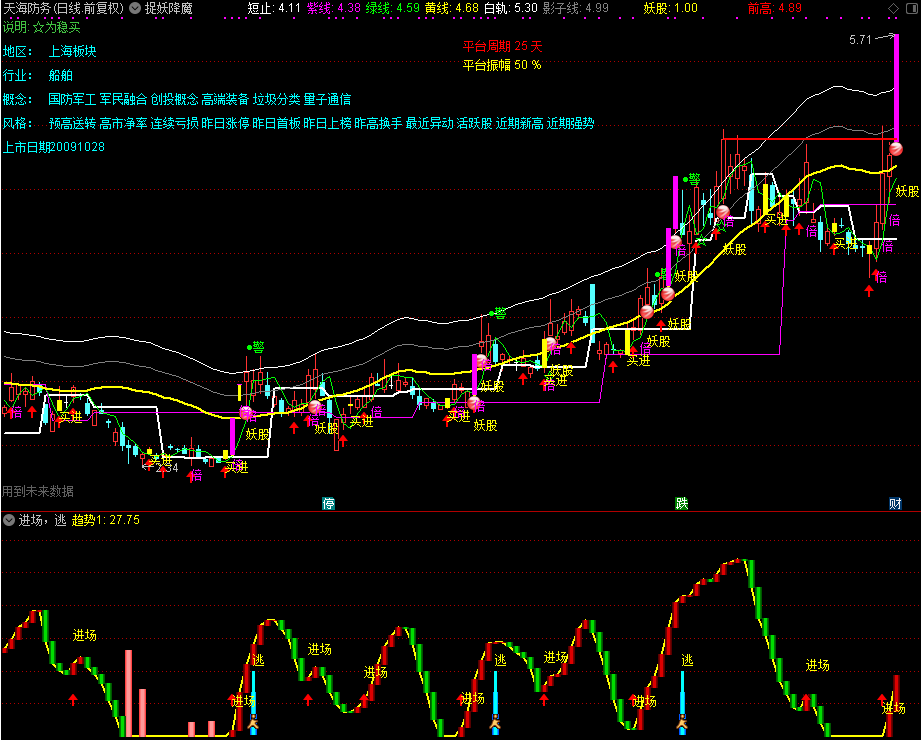The width and height of the screenshot is (921, 740).
Task: Open the dropdown beside 进场，逃 sub-chart title
Action: coord(9,520)
